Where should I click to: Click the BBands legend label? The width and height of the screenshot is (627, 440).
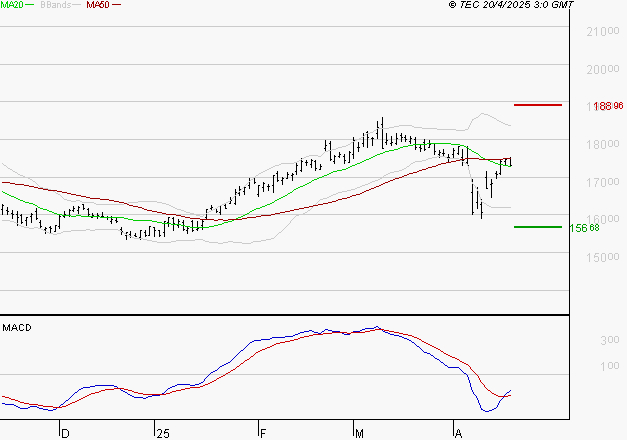[x=56, y=5]
